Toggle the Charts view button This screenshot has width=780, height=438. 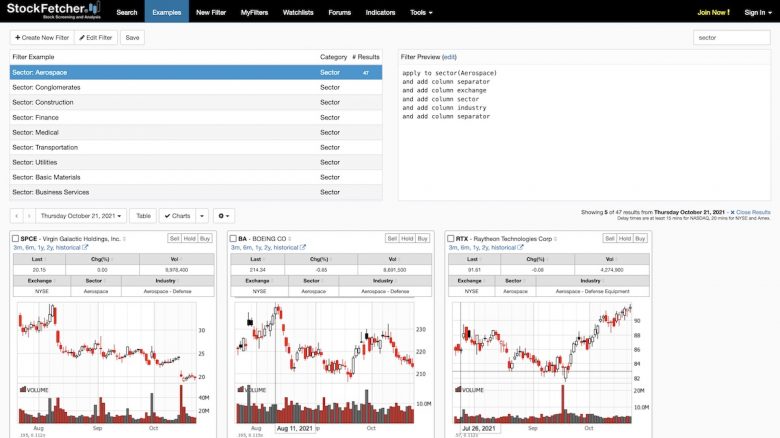(x=178, y=216)
